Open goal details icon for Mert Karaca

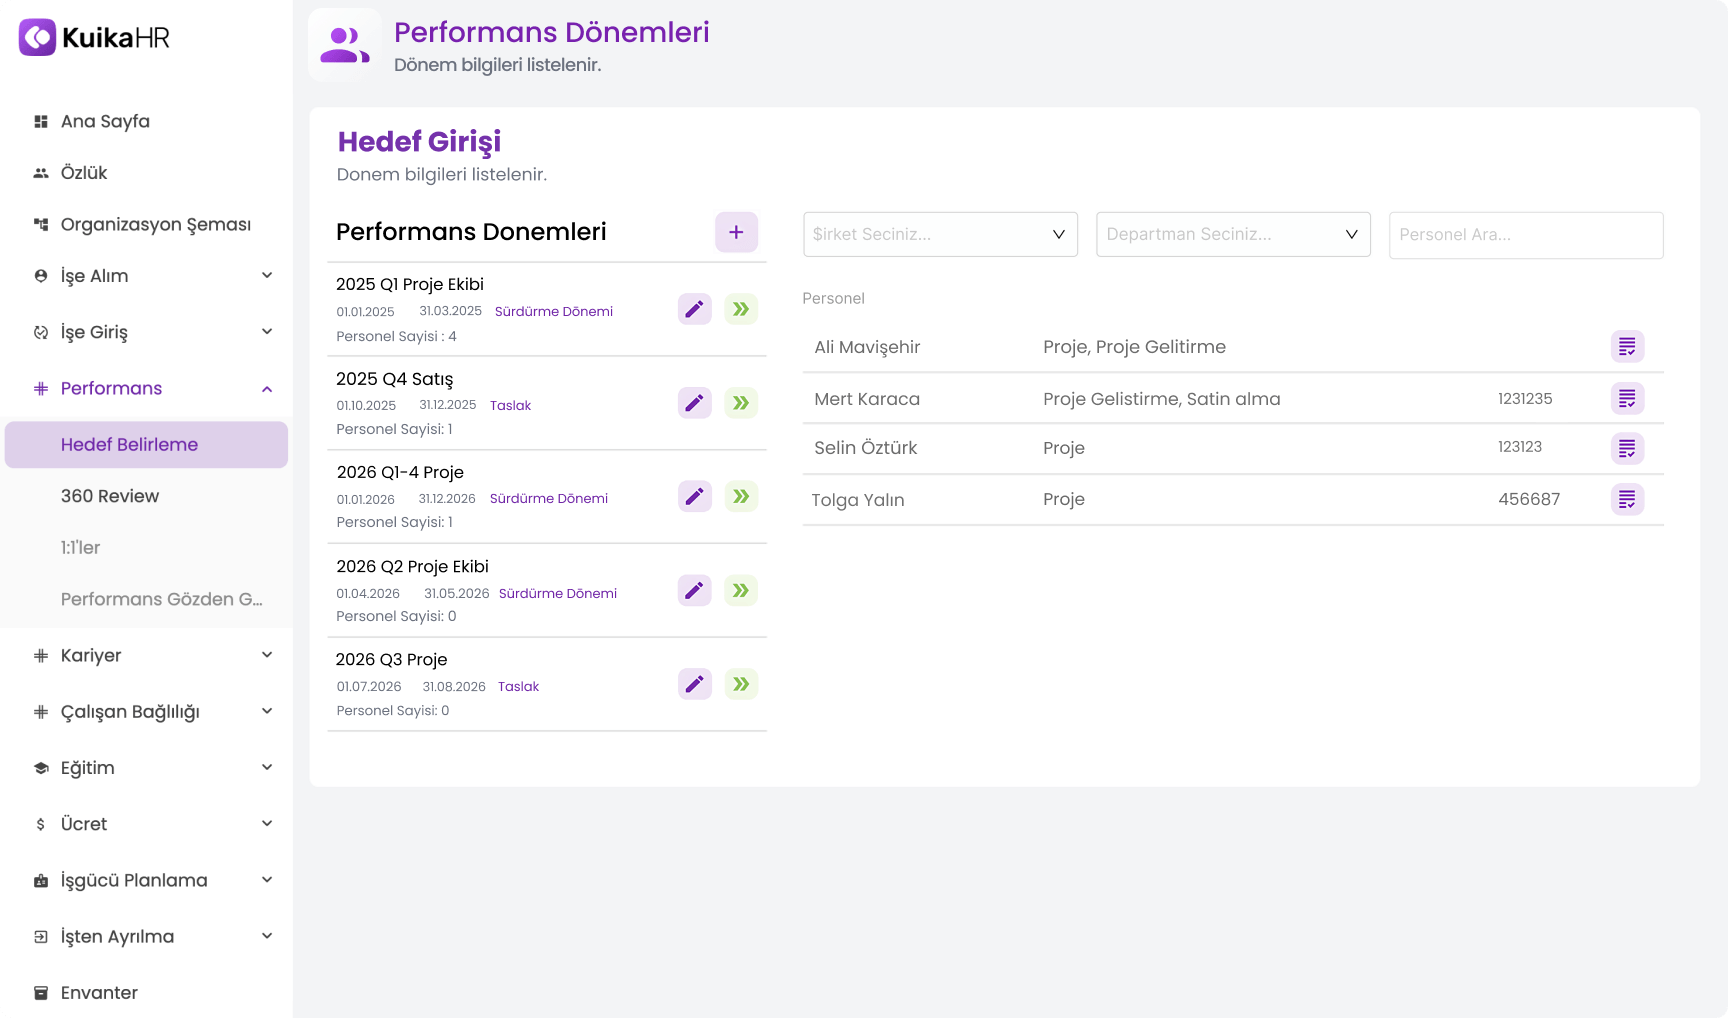(1627, 398)
